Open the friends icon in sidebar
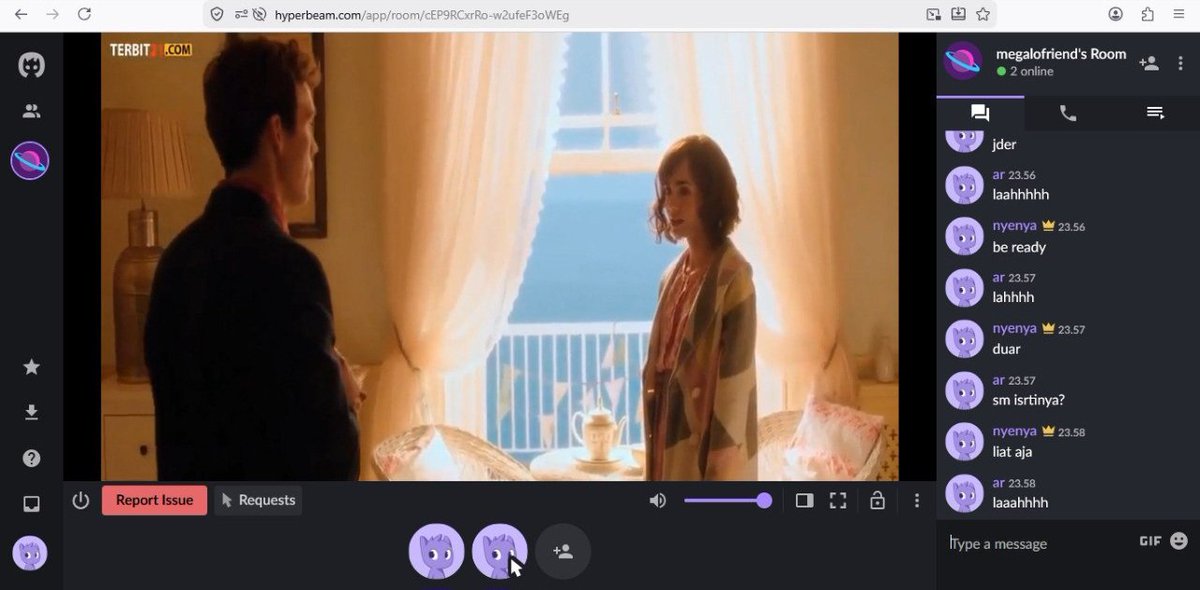This screenshot has width=1200, height=590. pyautogui.click(x=31, y=111)
